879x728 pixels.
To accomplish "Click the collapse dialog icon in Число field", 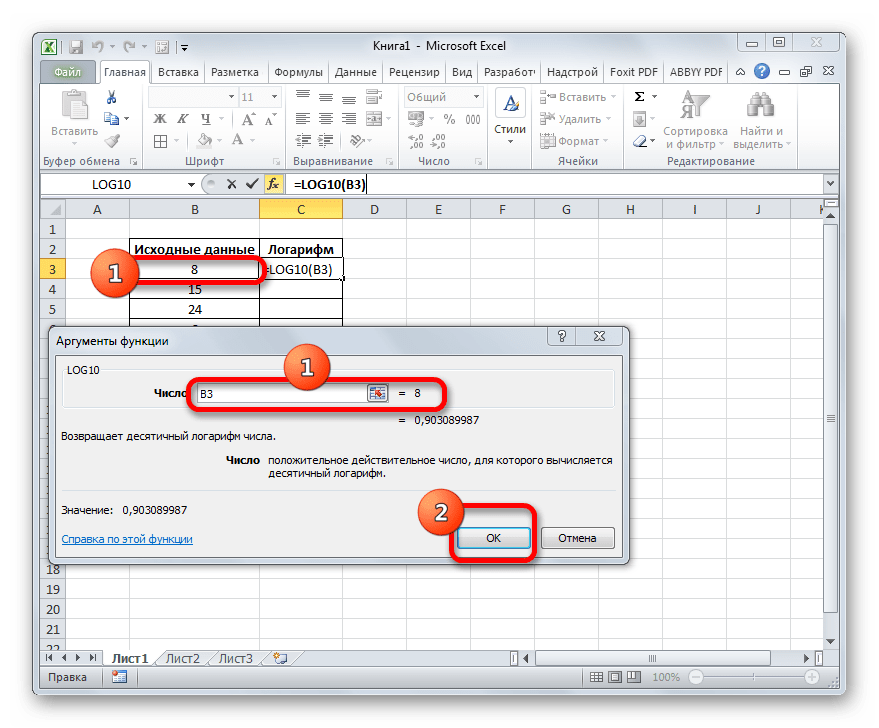I will point(377,394).
